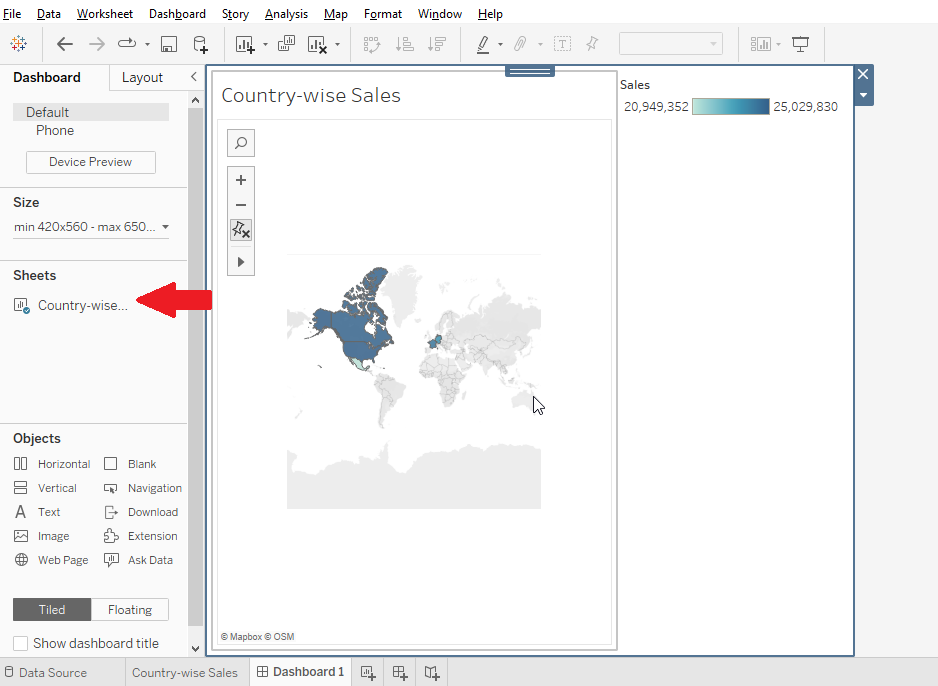Expand map toolbar with arrow button

click(x=241, y=262)
